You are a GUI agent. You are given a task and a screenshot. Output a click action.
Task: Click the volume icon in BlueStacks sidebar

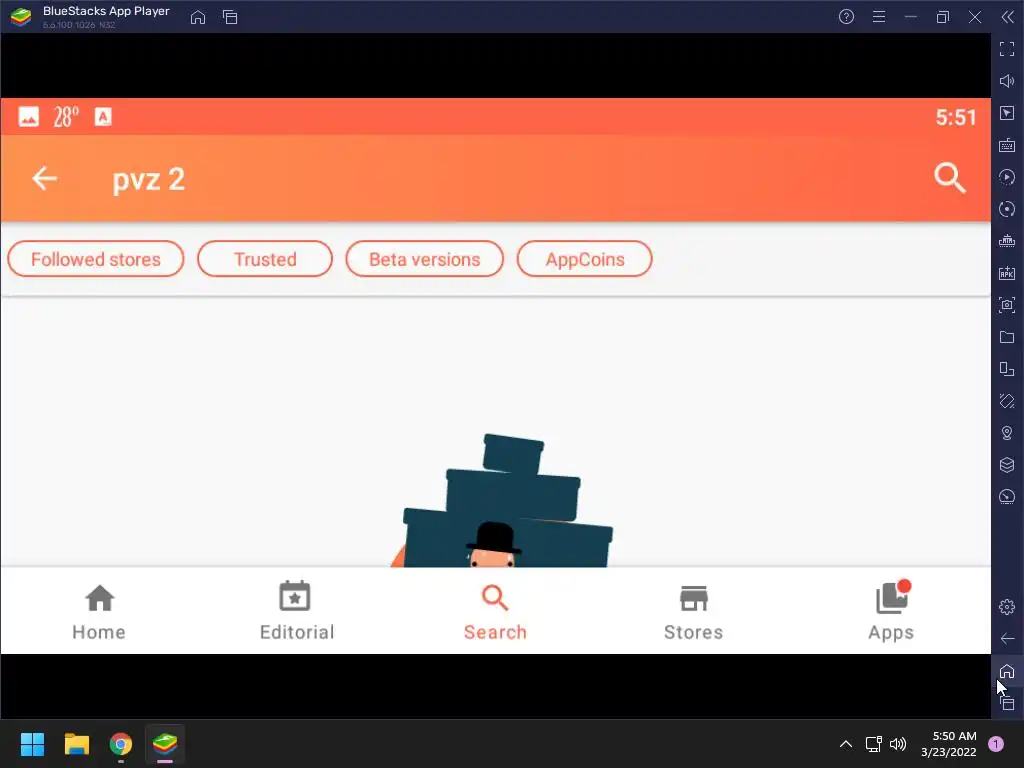[x=1007, y=81]
